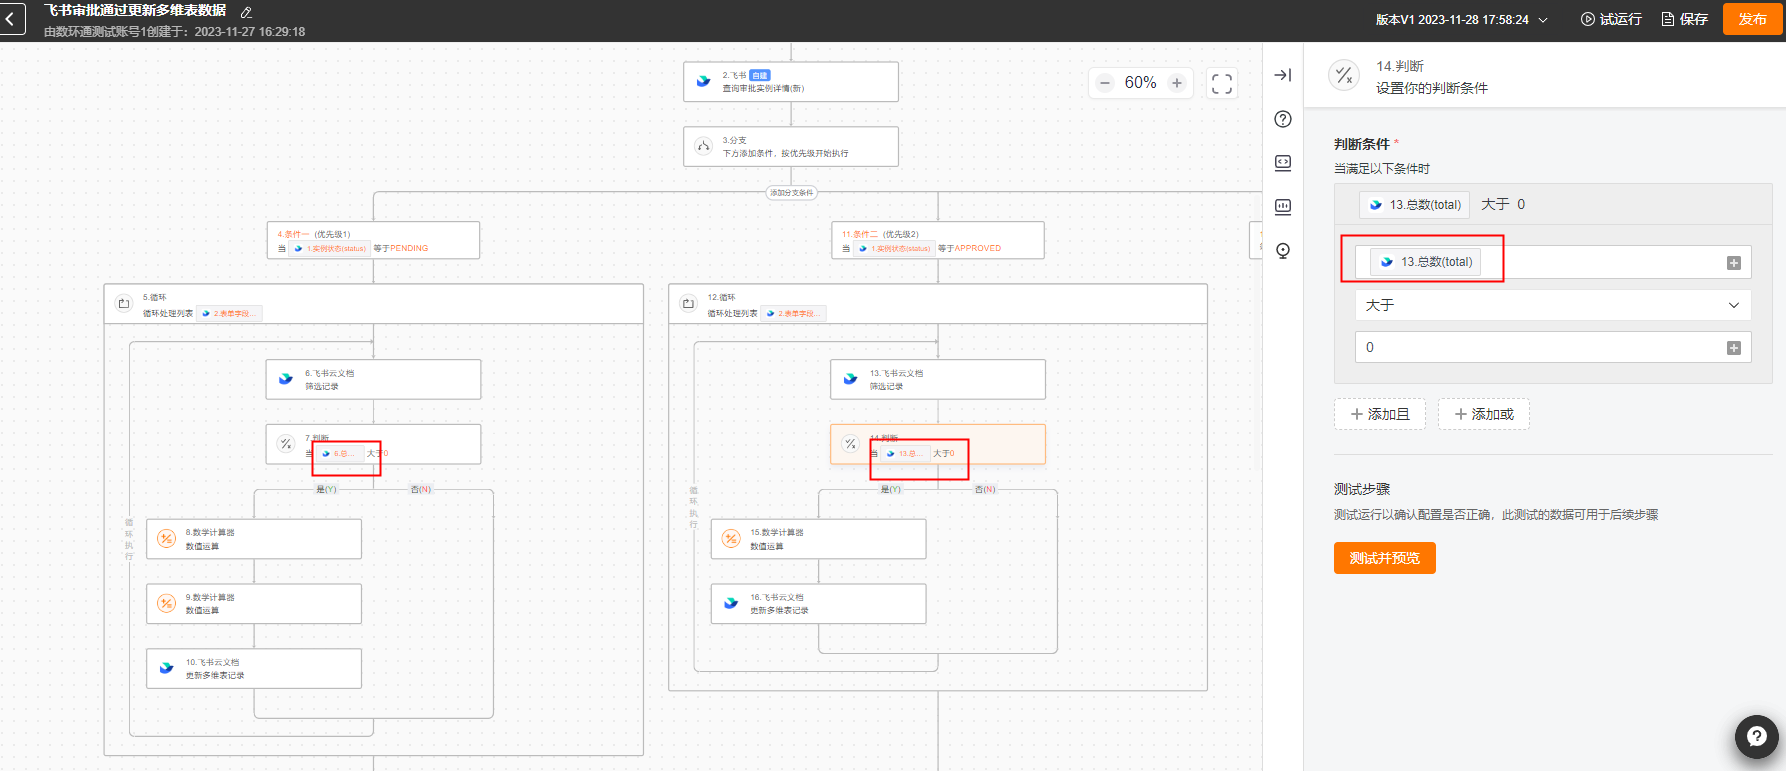Image resolution: width=1786 pixels, height=771 pixels.
Task: Zoom out with the minus button
Action: tap(1105, 83)
